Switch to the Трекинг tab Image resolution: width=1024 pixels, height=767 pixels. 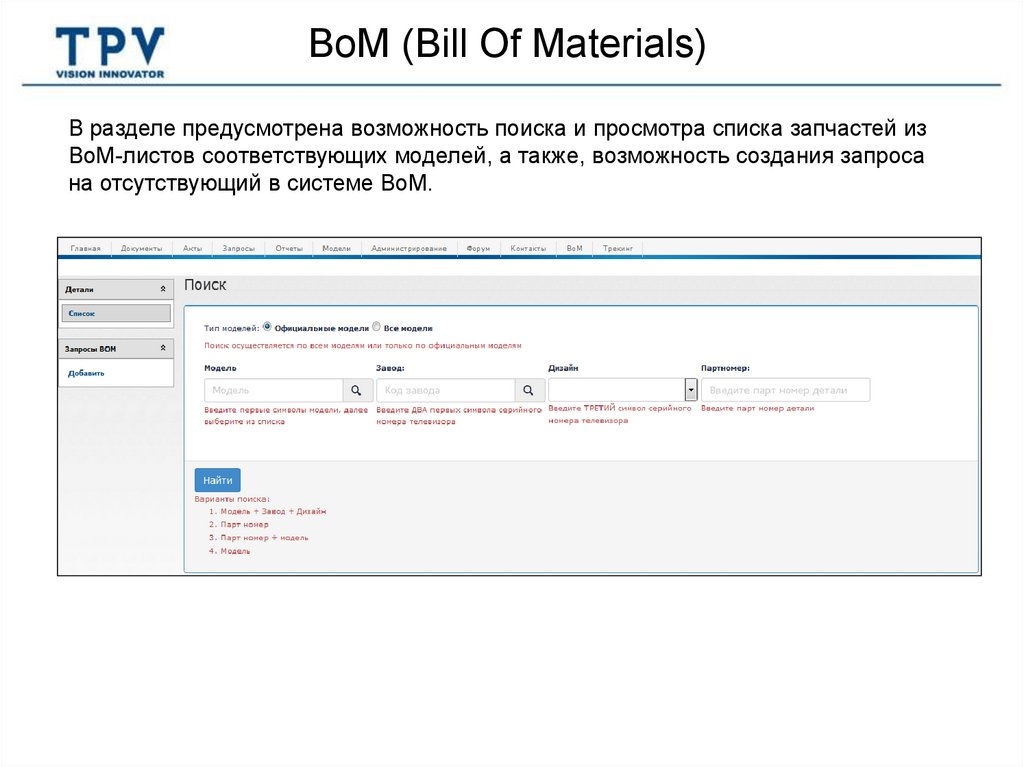[x=620, y=246]
